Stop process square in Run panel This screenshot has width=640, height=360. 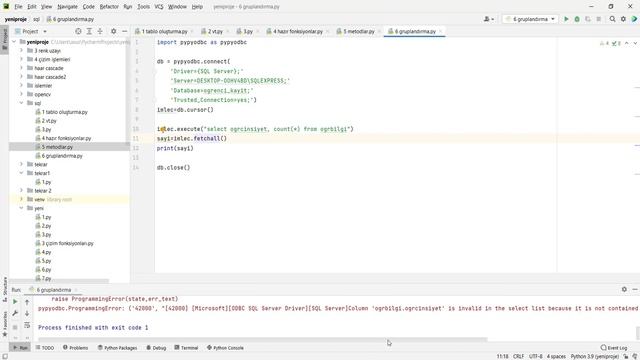(x=15, y=327)
